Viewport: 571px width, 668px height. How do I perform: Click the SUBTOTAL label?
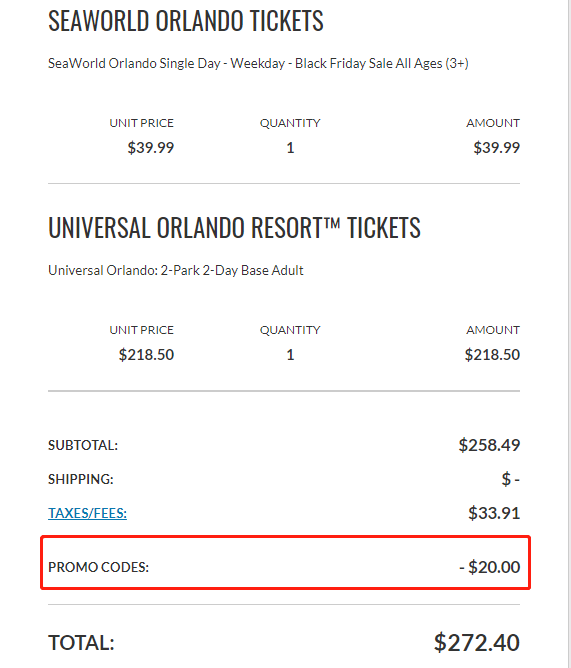(83, 445)
